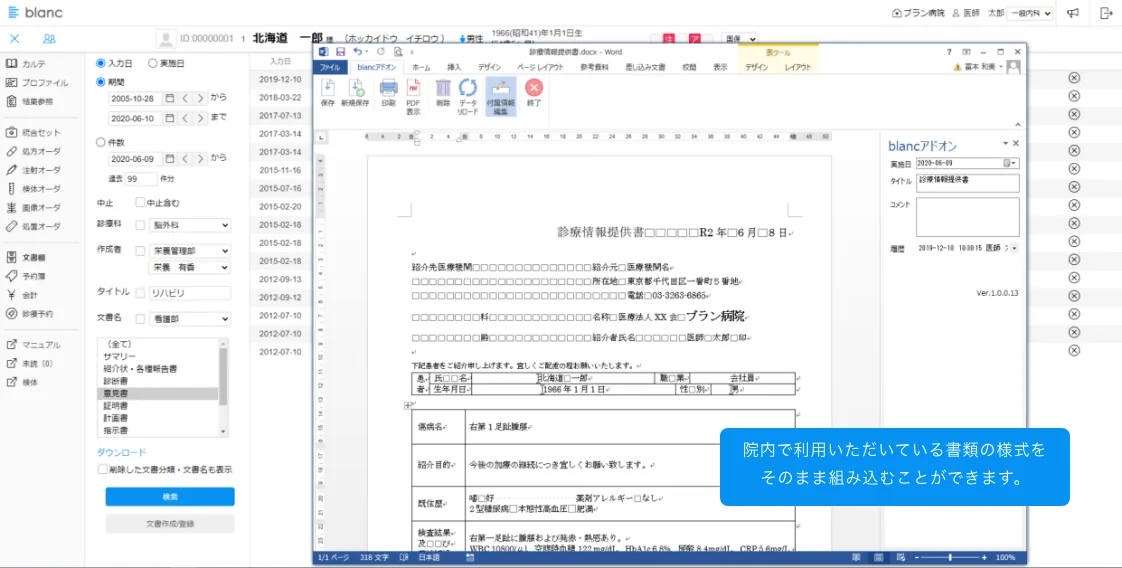Screen dimensions: 1122x568
Task: Open 栄養管理部 author dropdown
Action: coord(190,251)
